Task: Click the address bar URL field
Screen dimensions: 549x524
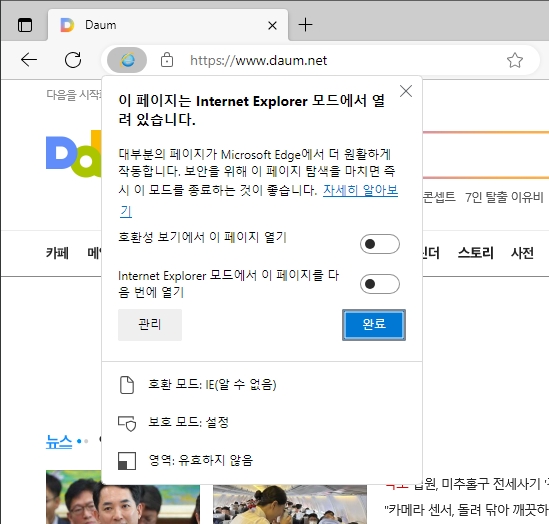Action: 258,60
